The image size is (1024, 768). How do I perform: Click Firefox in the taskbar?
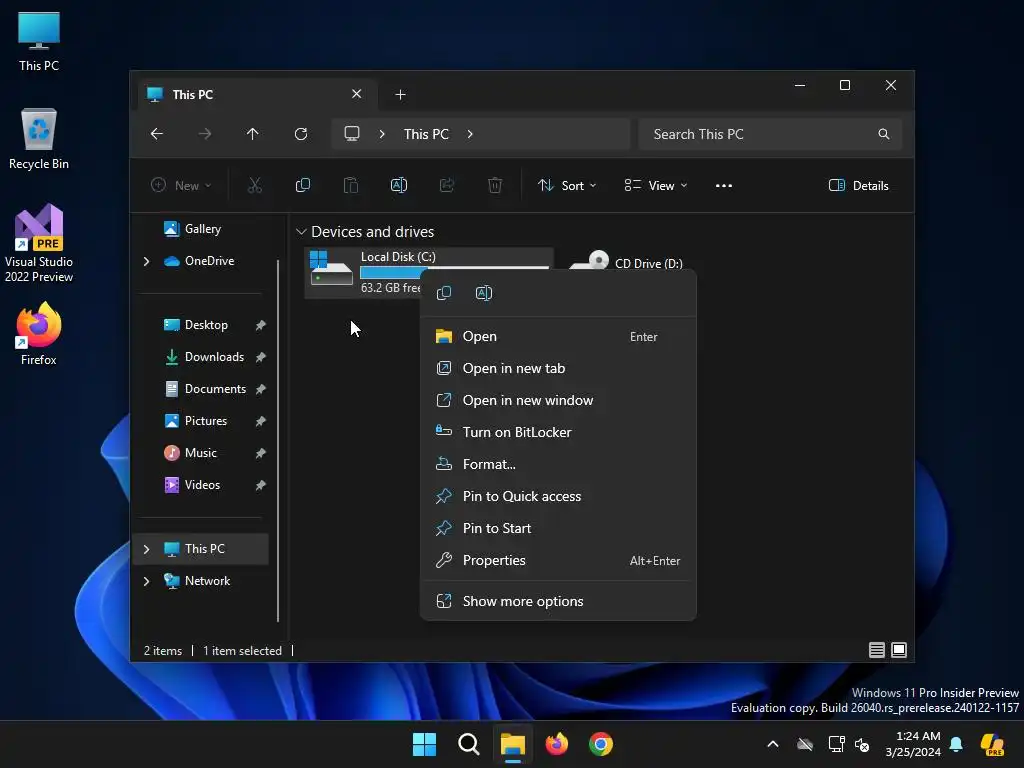[x=556, y=744]
